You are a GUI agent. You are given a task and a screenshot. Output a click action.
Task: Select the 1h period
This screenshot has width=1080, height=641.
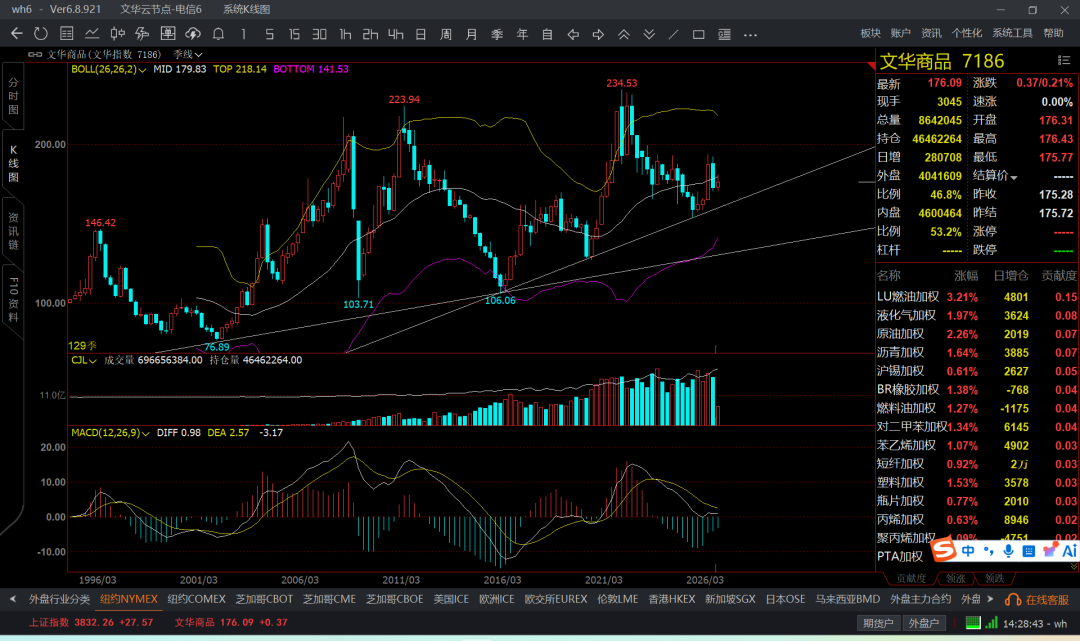(345, 34)
